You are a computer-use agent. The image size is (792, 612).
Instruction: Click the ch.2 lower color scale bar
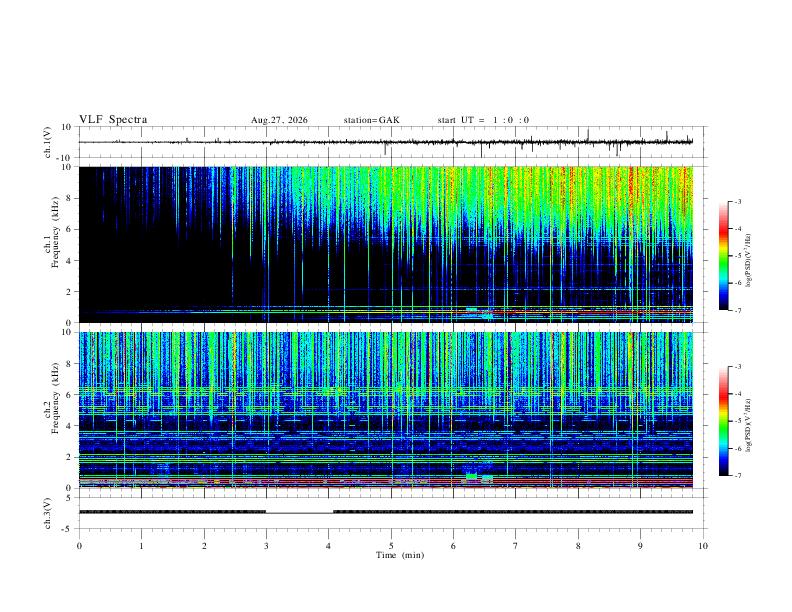(x=723, y=421)
